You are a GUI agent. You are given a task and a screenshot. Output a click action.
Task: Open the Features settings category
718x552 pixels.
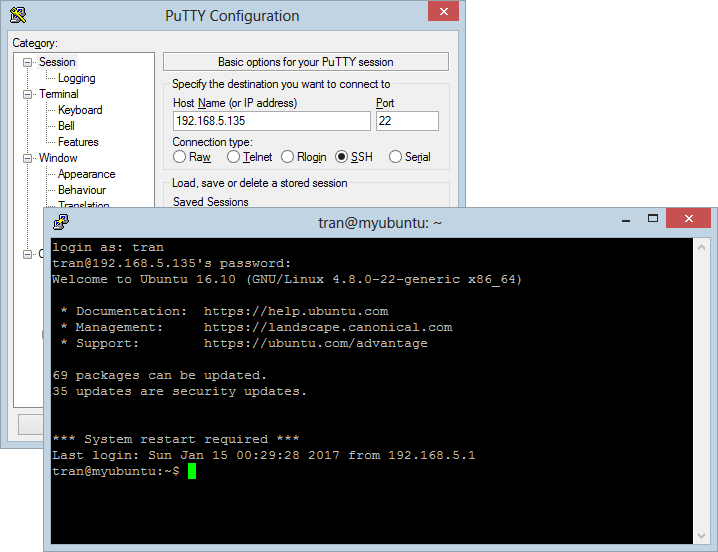pyautogui.click(x=78, y=142)
